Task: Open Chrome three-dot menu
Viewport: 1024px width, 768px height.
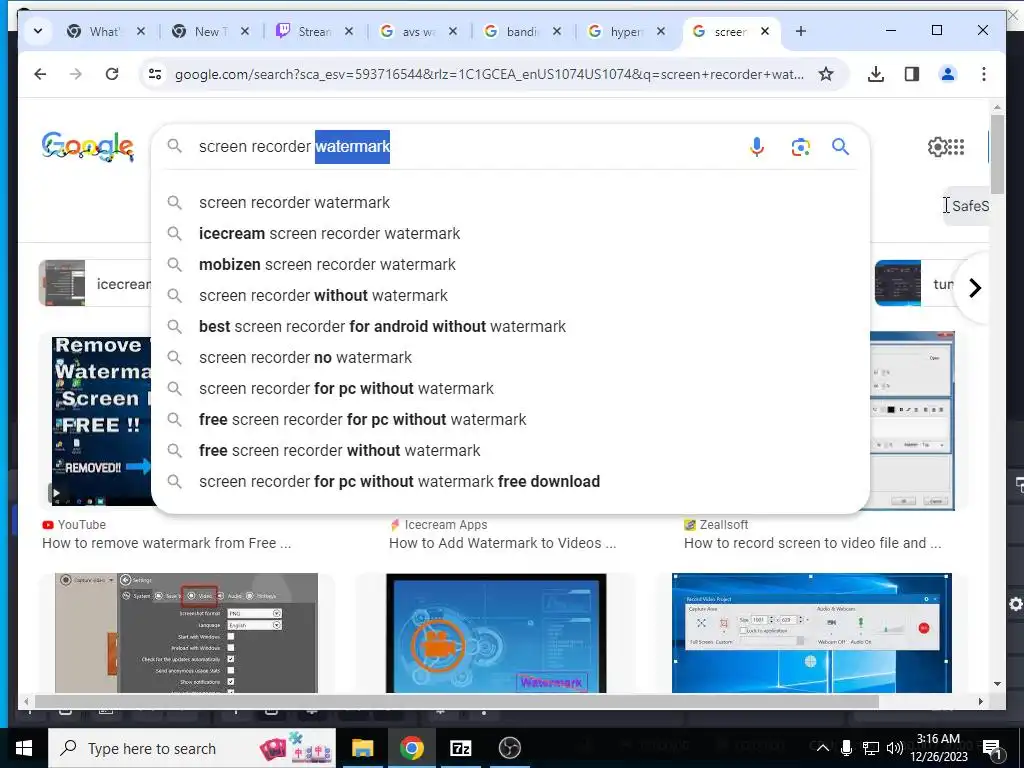Action: click(x=984, y=74)
